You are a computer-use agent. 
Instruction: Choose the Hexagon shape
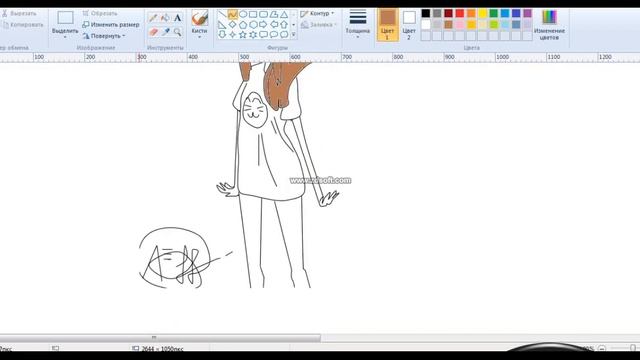click(253, 24)
